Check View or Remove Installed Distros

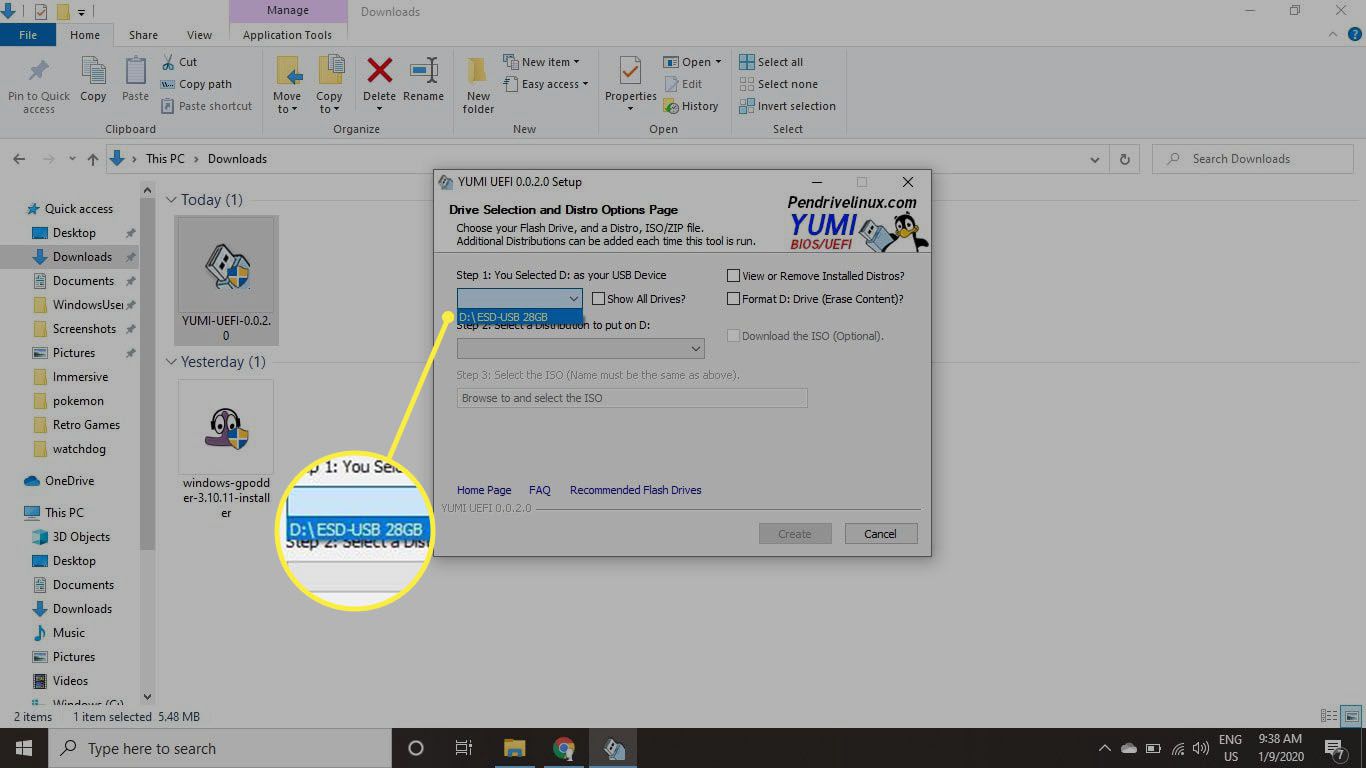coord(734,276)
